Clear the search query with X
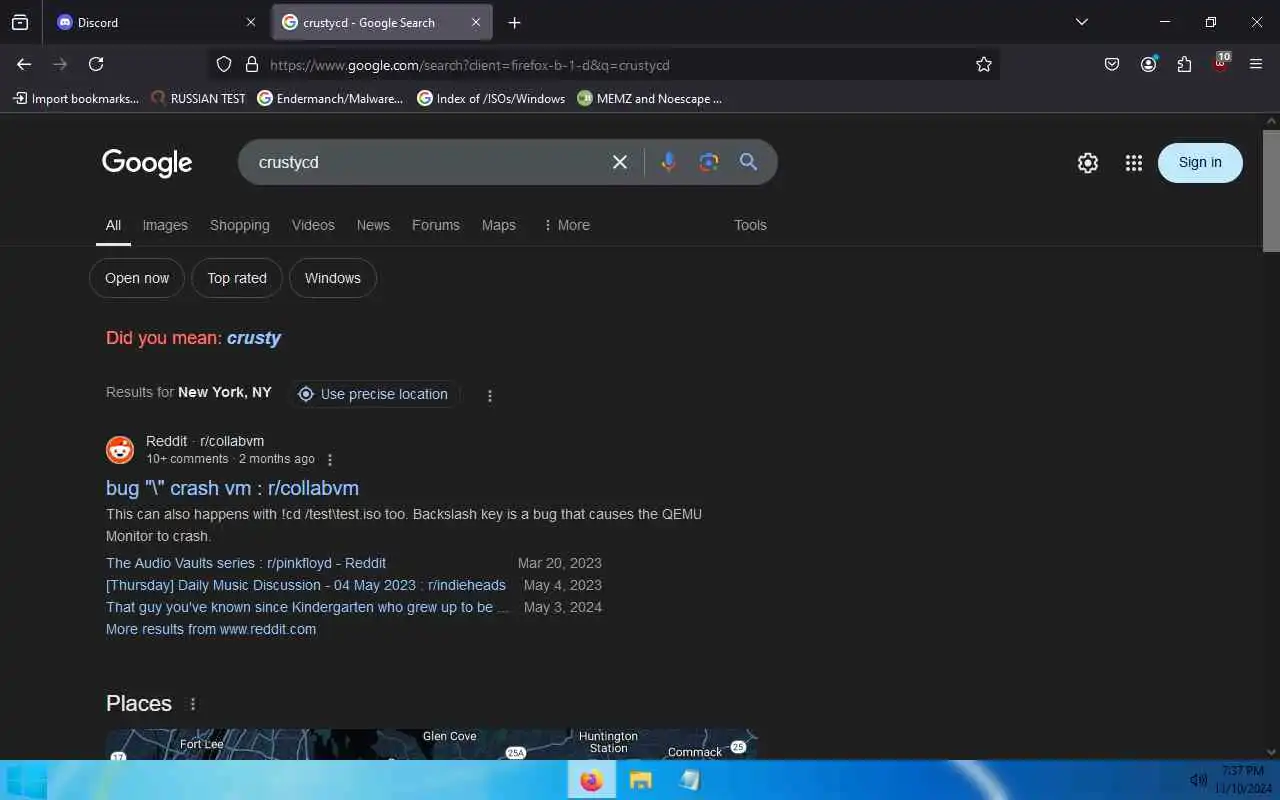The image size is (1280, 800). pyautogui.click(x=620, y=162)
